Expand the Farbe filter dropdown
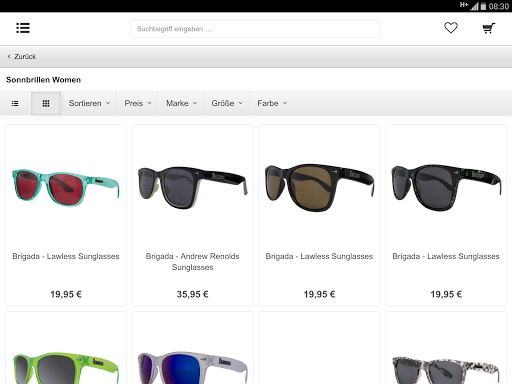The width and height of the screenshot is (512, 384). 272,104
